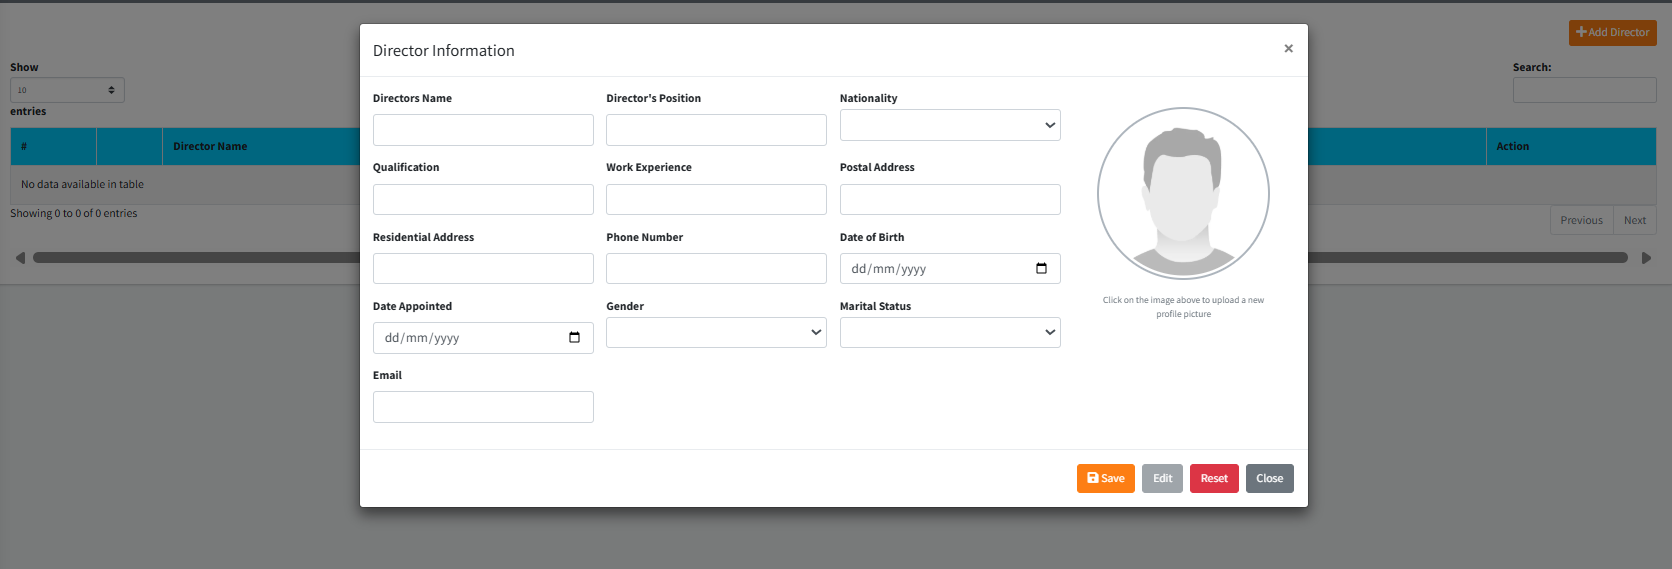Click the right scroll arrow of the table

point(1646,258)
